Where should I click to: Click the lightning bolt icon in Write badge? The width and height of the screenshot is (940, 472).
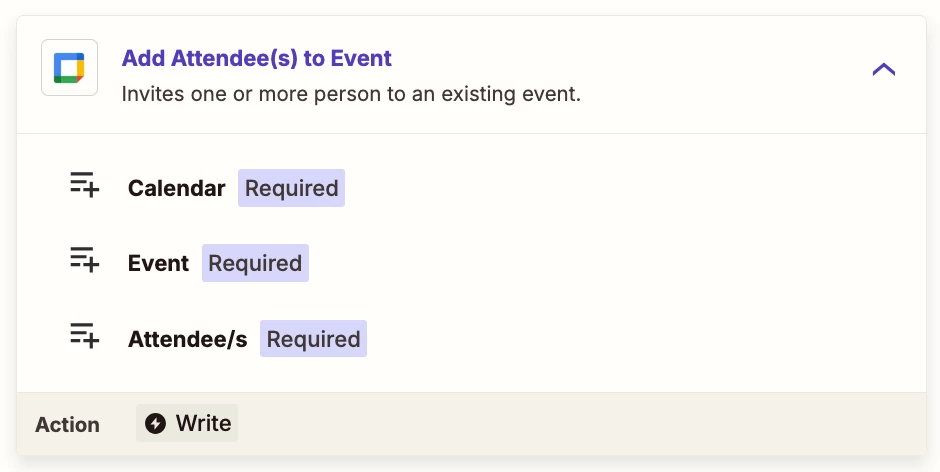(155, 423)
